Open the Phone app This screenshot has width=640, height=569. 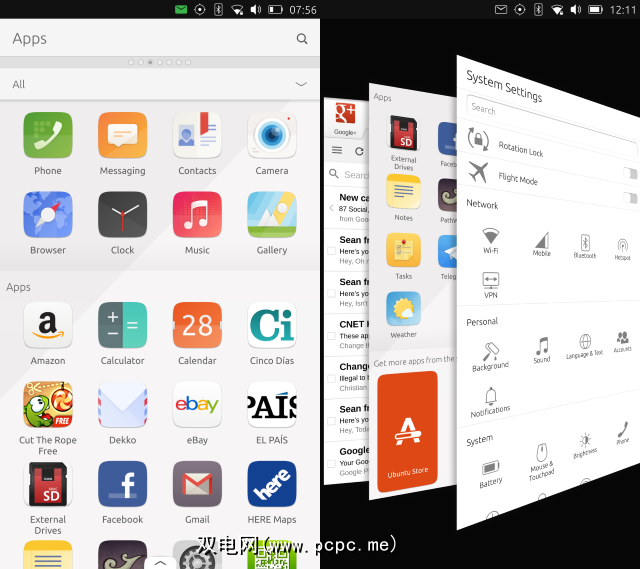(x=48, y=135)
